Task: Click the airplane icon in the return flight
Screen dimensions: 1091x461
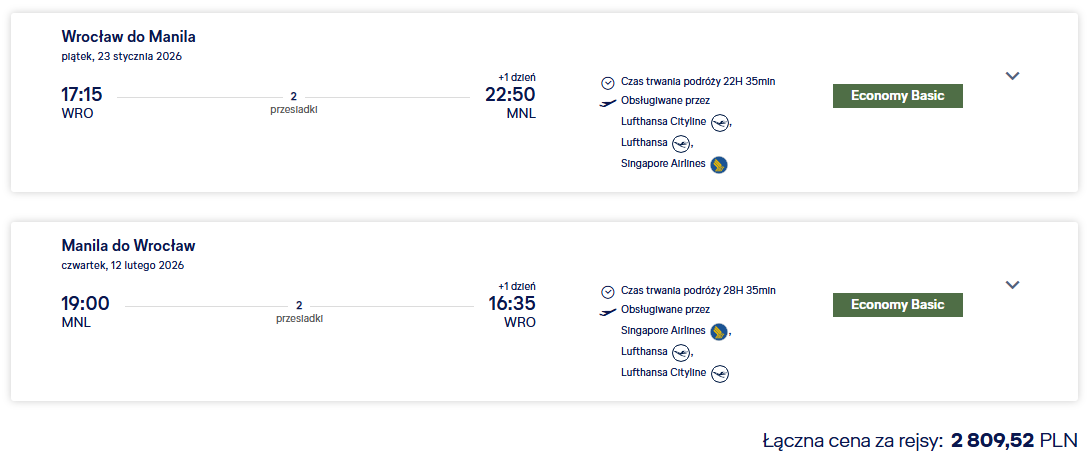Action: (x=607, y=312)
